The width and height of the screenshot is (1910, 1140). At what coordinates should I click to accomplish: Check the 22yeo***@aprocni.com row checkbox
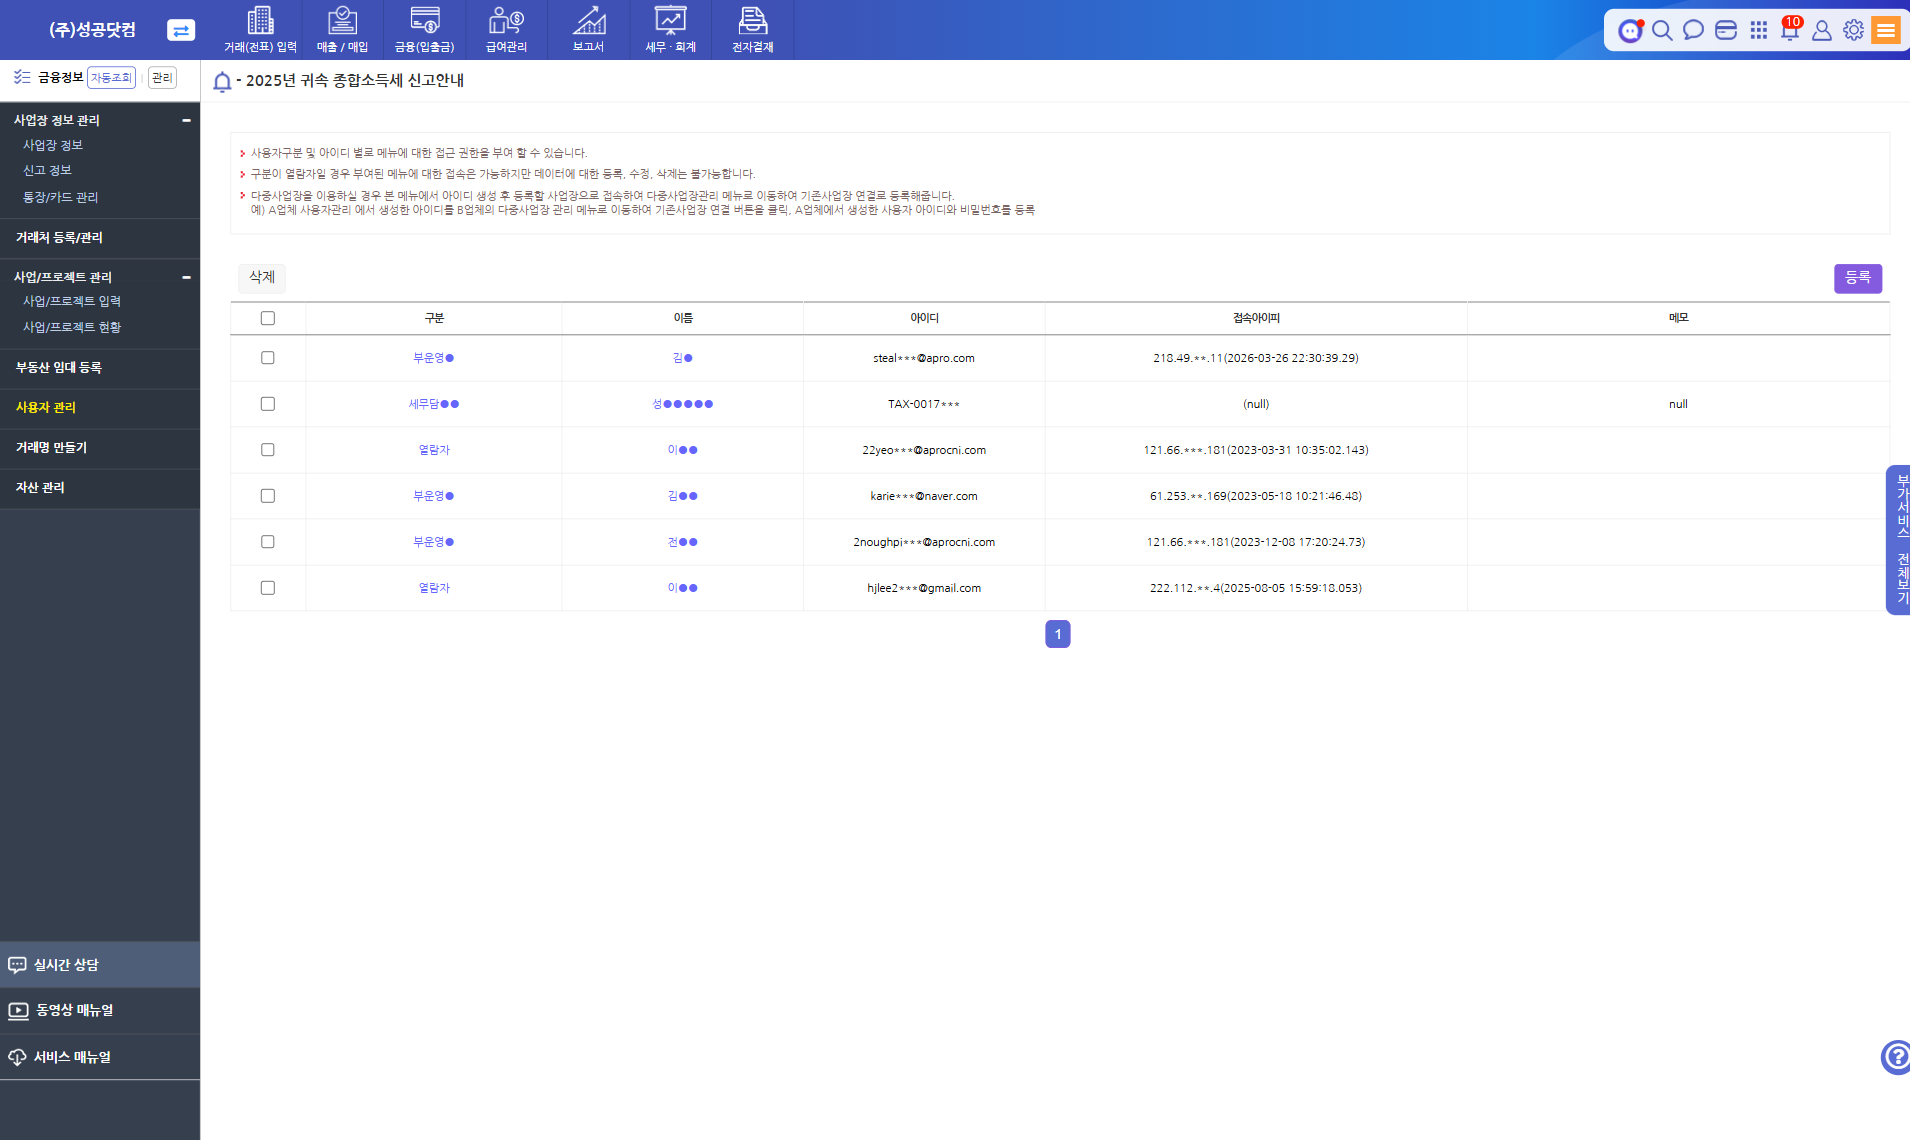pyautogui.click(x=267, y=450)
